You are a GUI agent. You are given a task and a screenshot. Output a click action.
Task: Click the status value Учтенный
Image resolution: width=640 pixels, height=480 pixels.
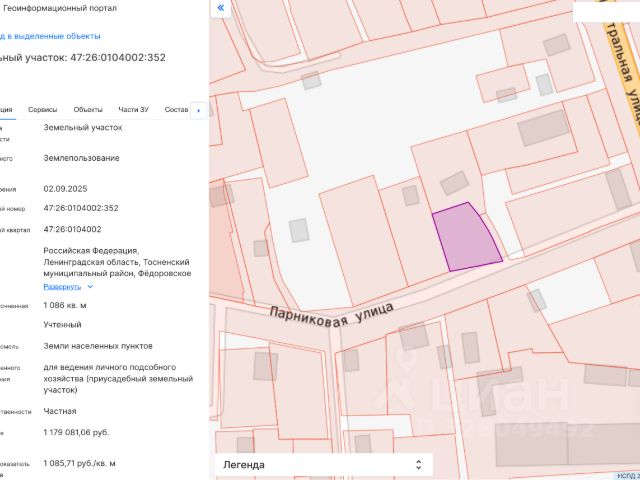[x=62, y=324]
